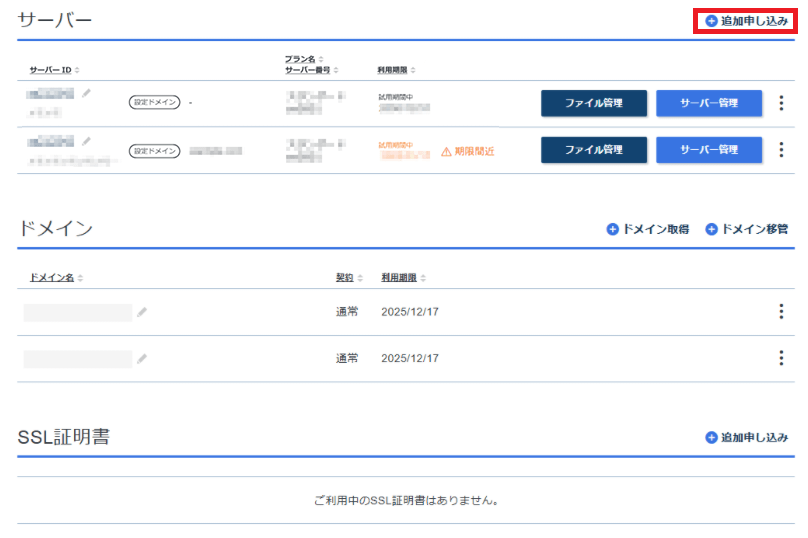This screenshot has height=538, width=808.
Task: Sort servers by プラン名 column
Action: tap(304, 59)
